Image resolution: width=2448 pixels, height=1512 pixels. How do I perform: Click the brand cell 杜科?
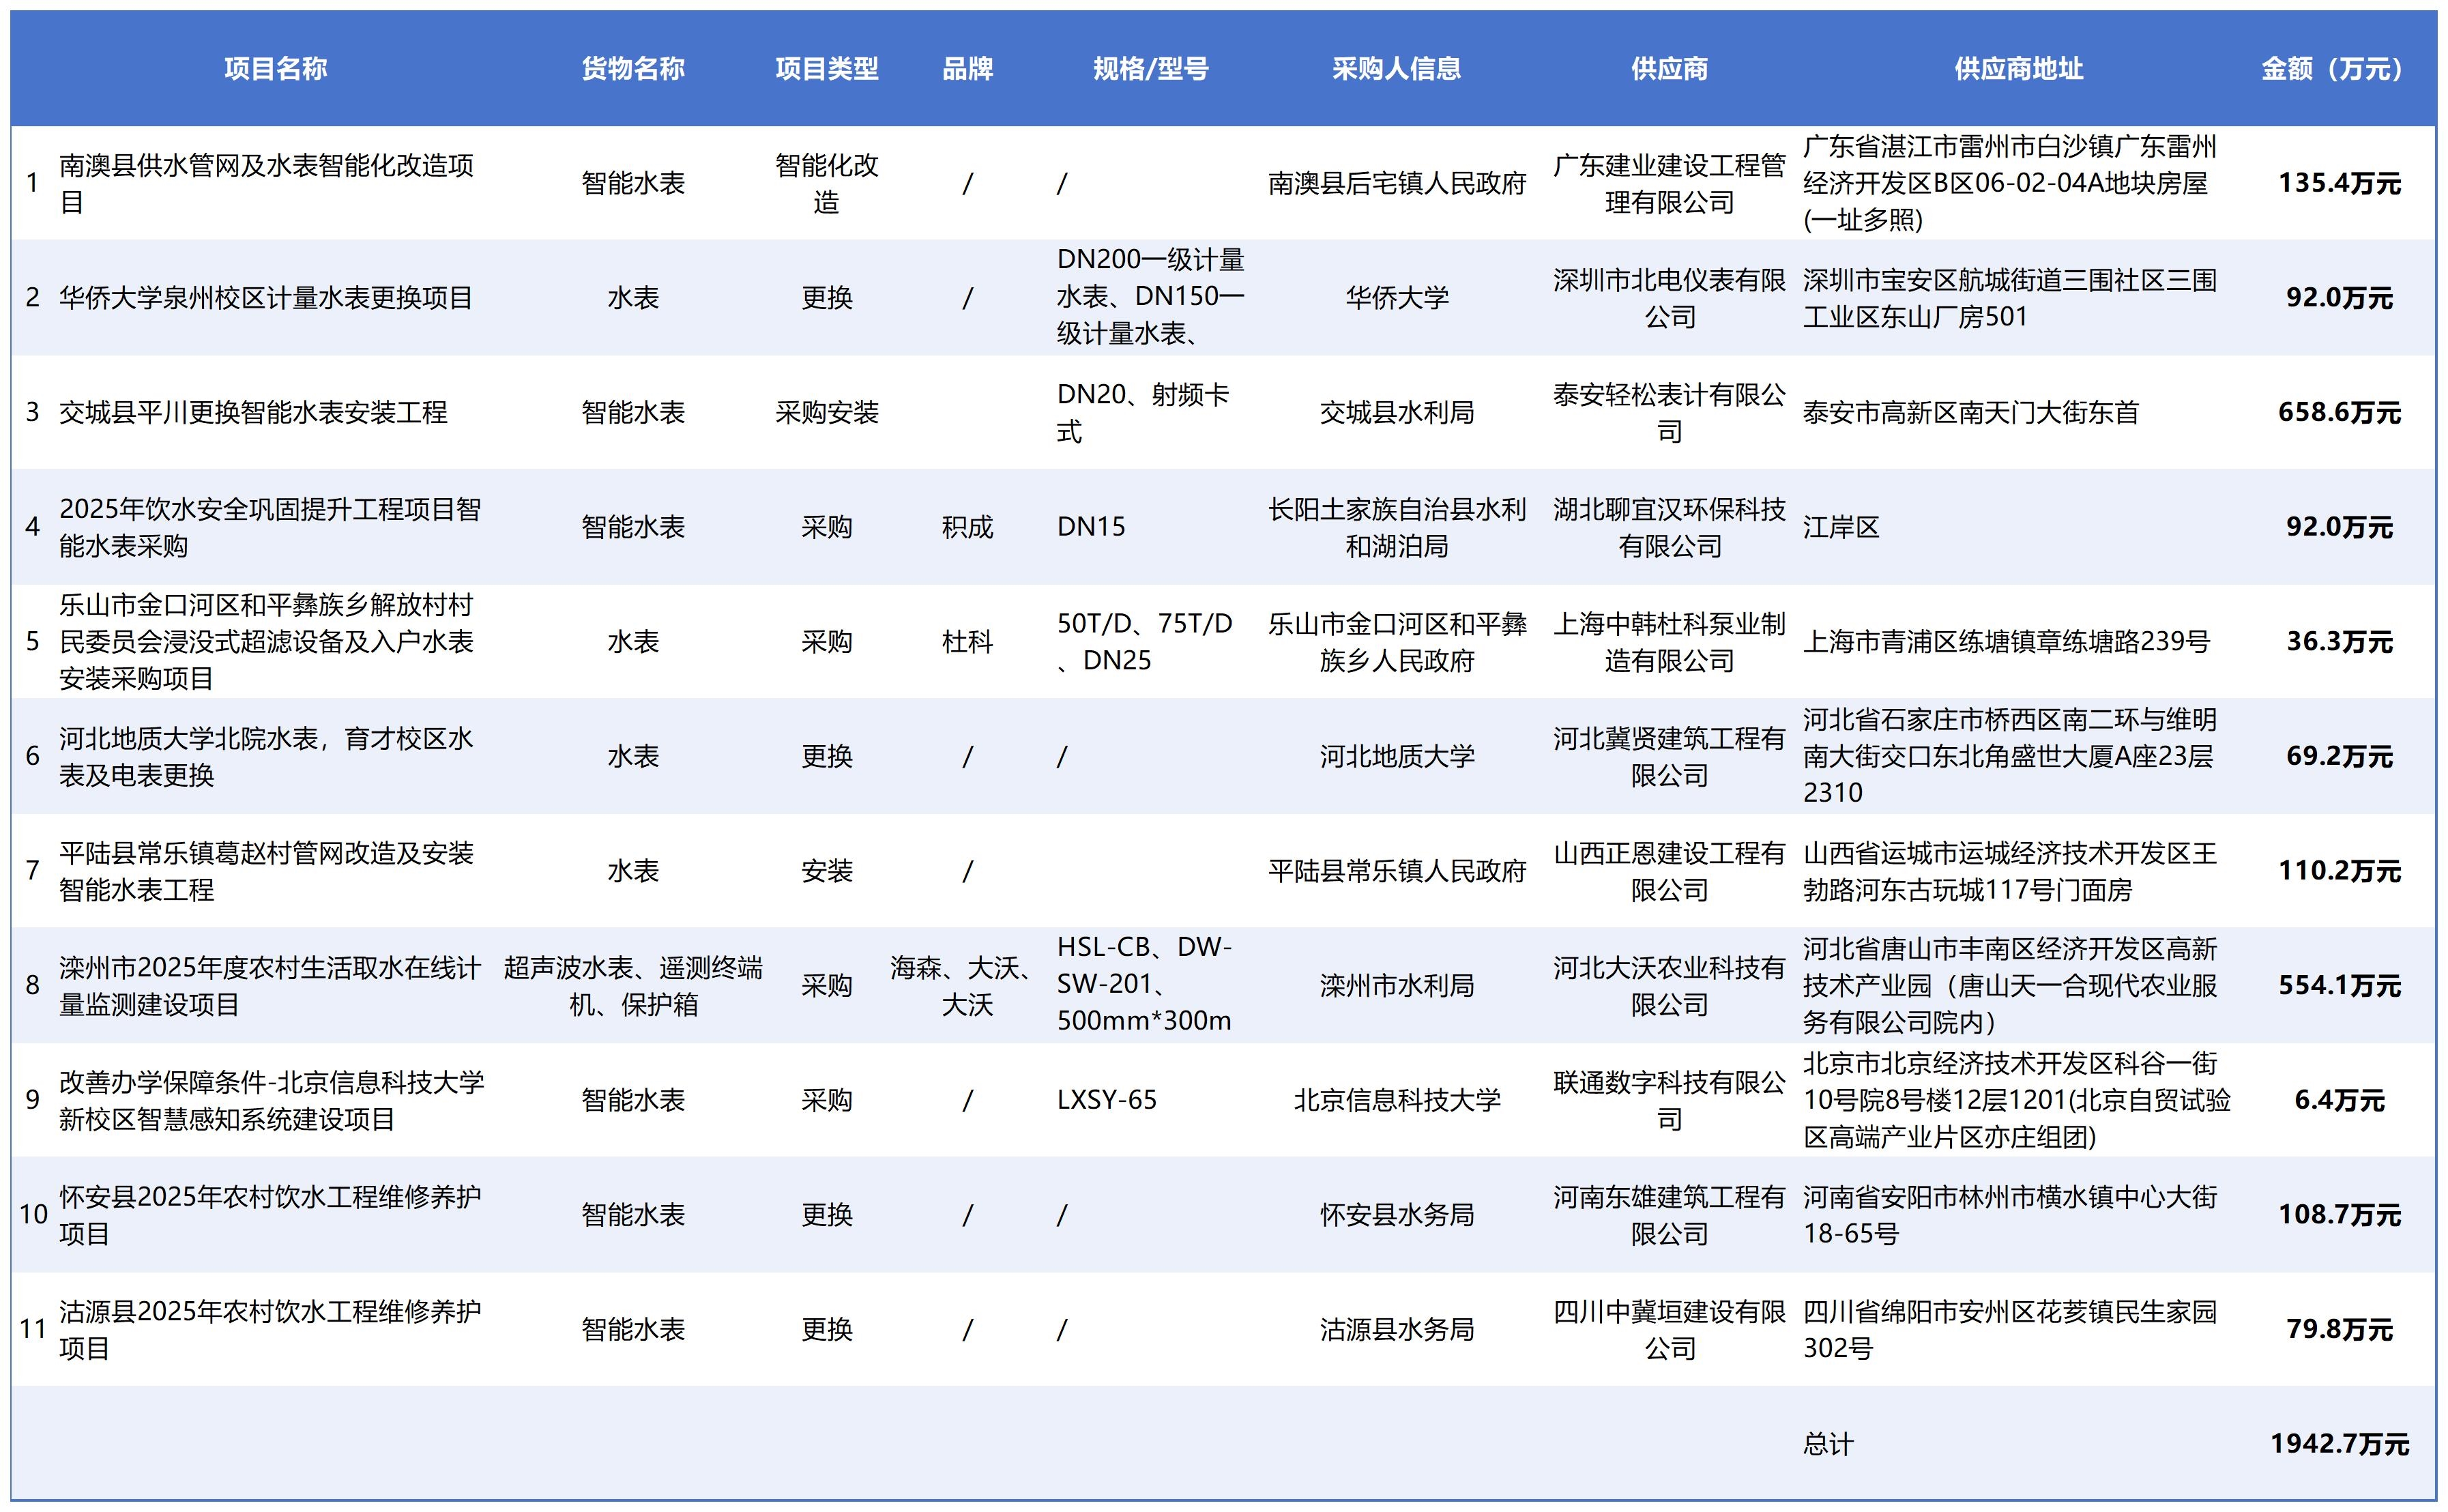[x=967, y=641]
